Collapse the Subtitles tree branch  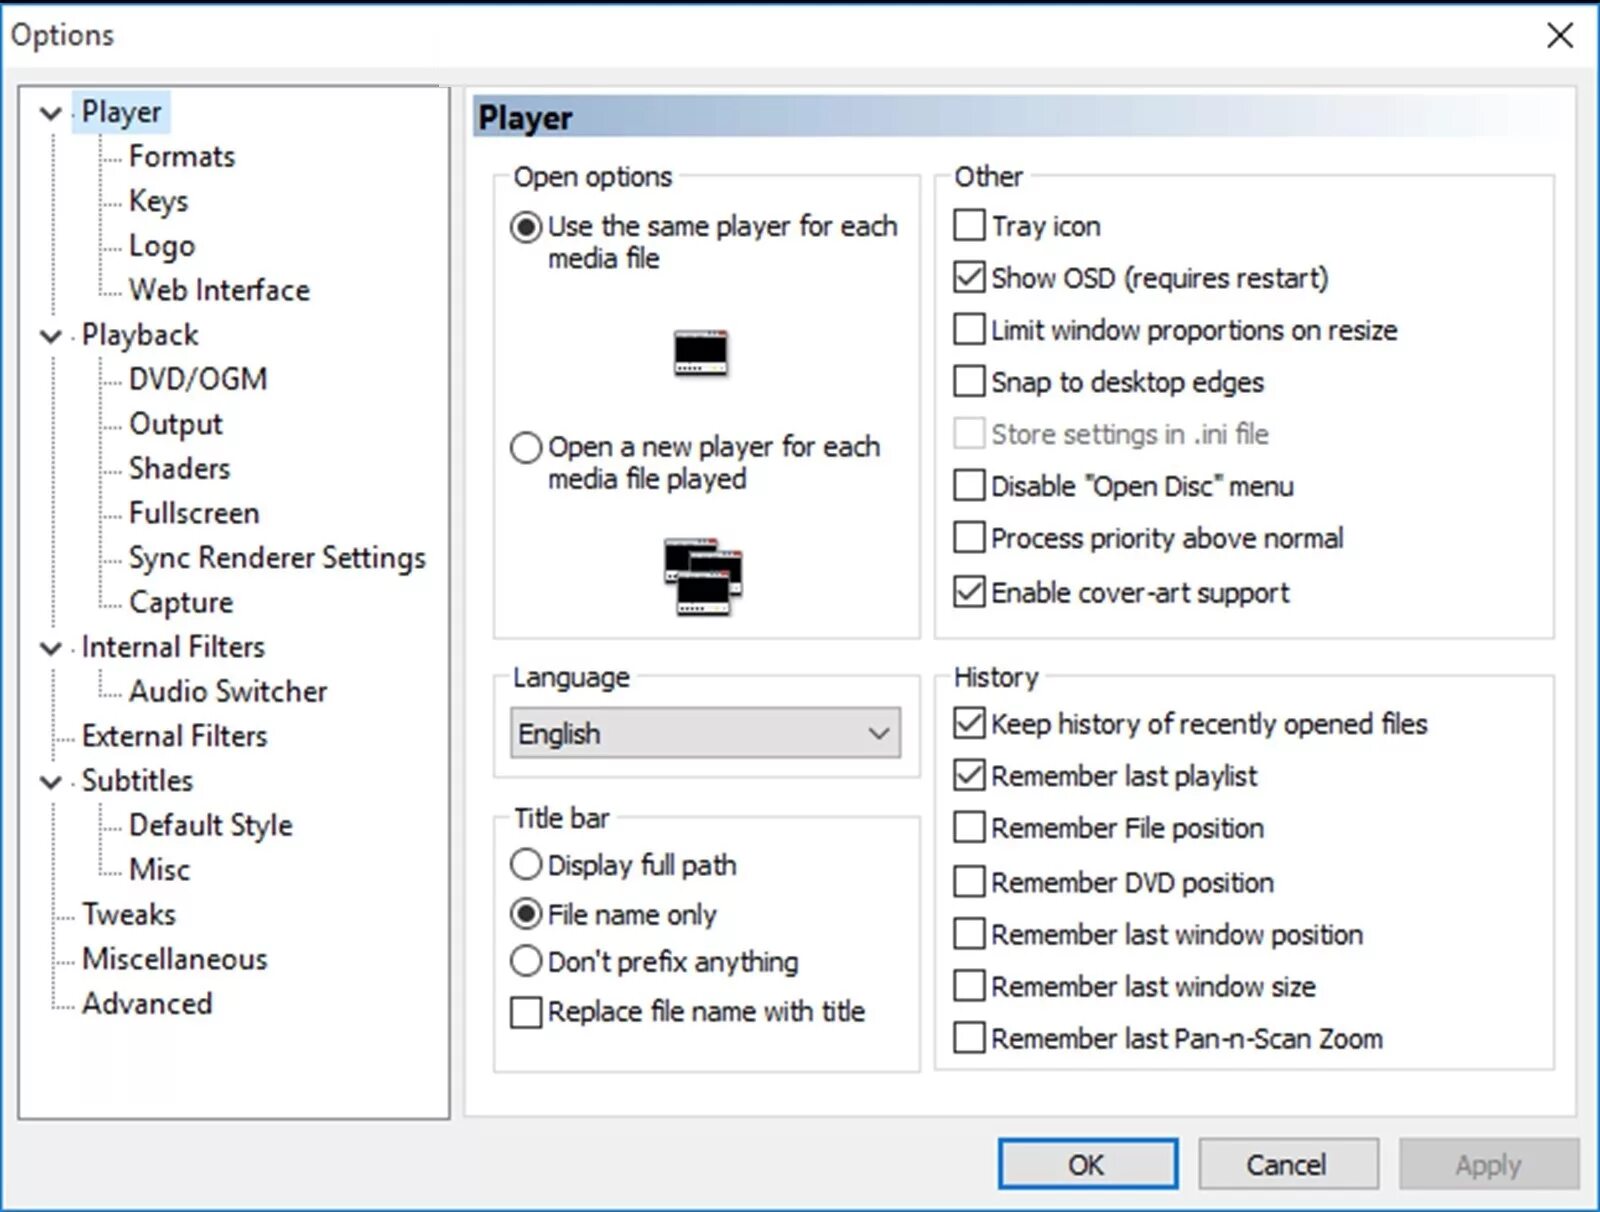[50, 782]
